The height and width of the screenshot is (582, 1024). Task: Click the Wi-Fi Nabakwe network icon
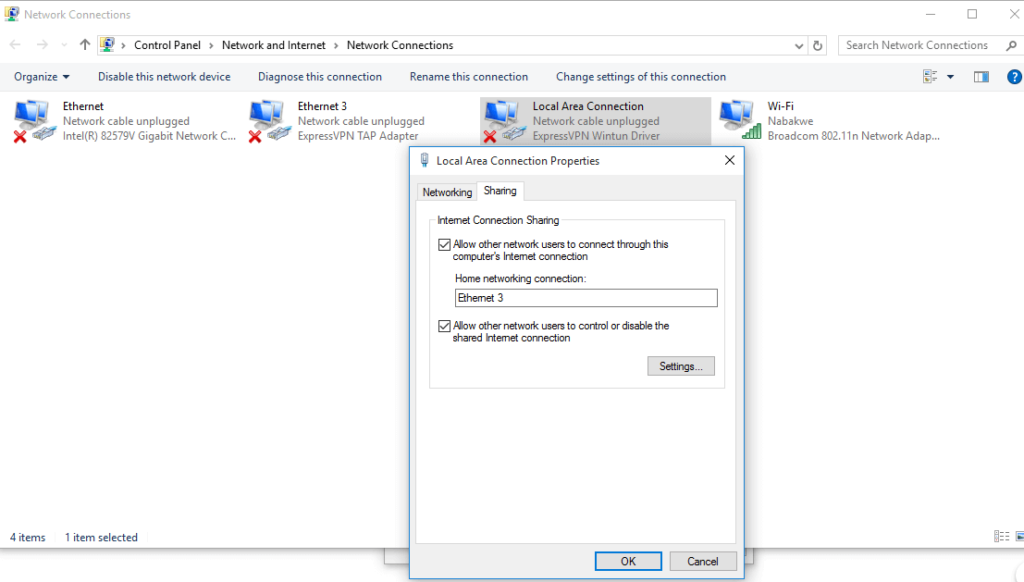tap(737, 120)
